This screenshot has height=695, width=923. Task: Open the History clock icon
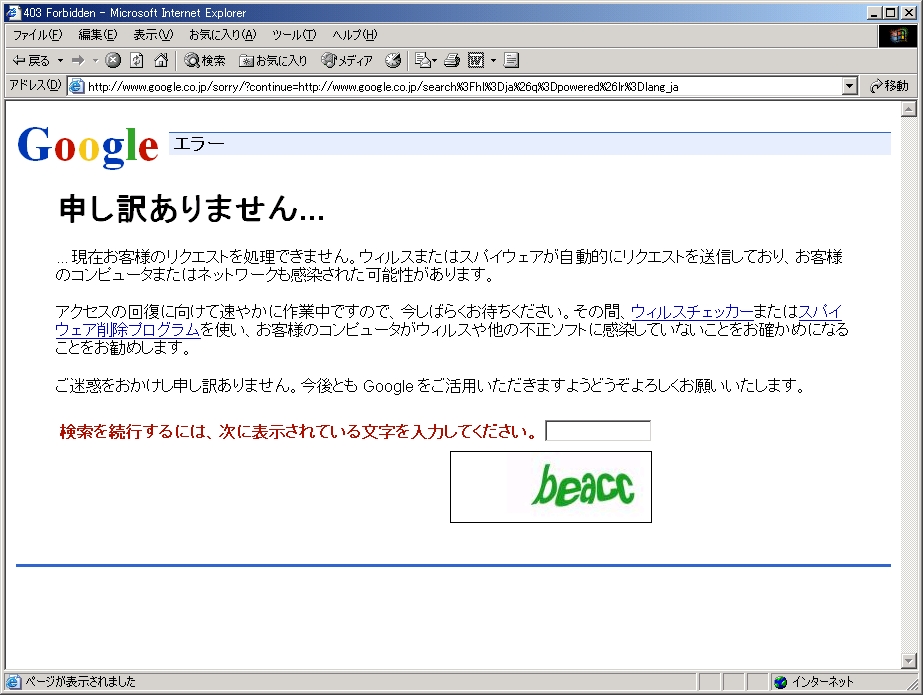pyautogui.click(x=393, y=60)
